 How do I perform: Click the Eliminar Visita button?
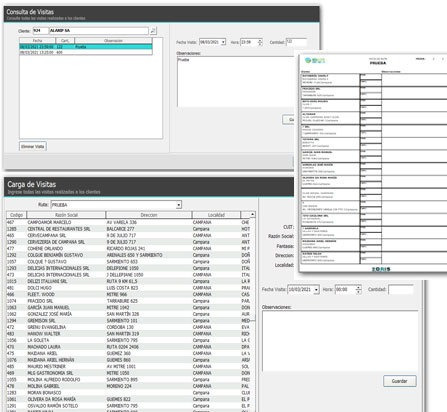[x=33, y=146]
